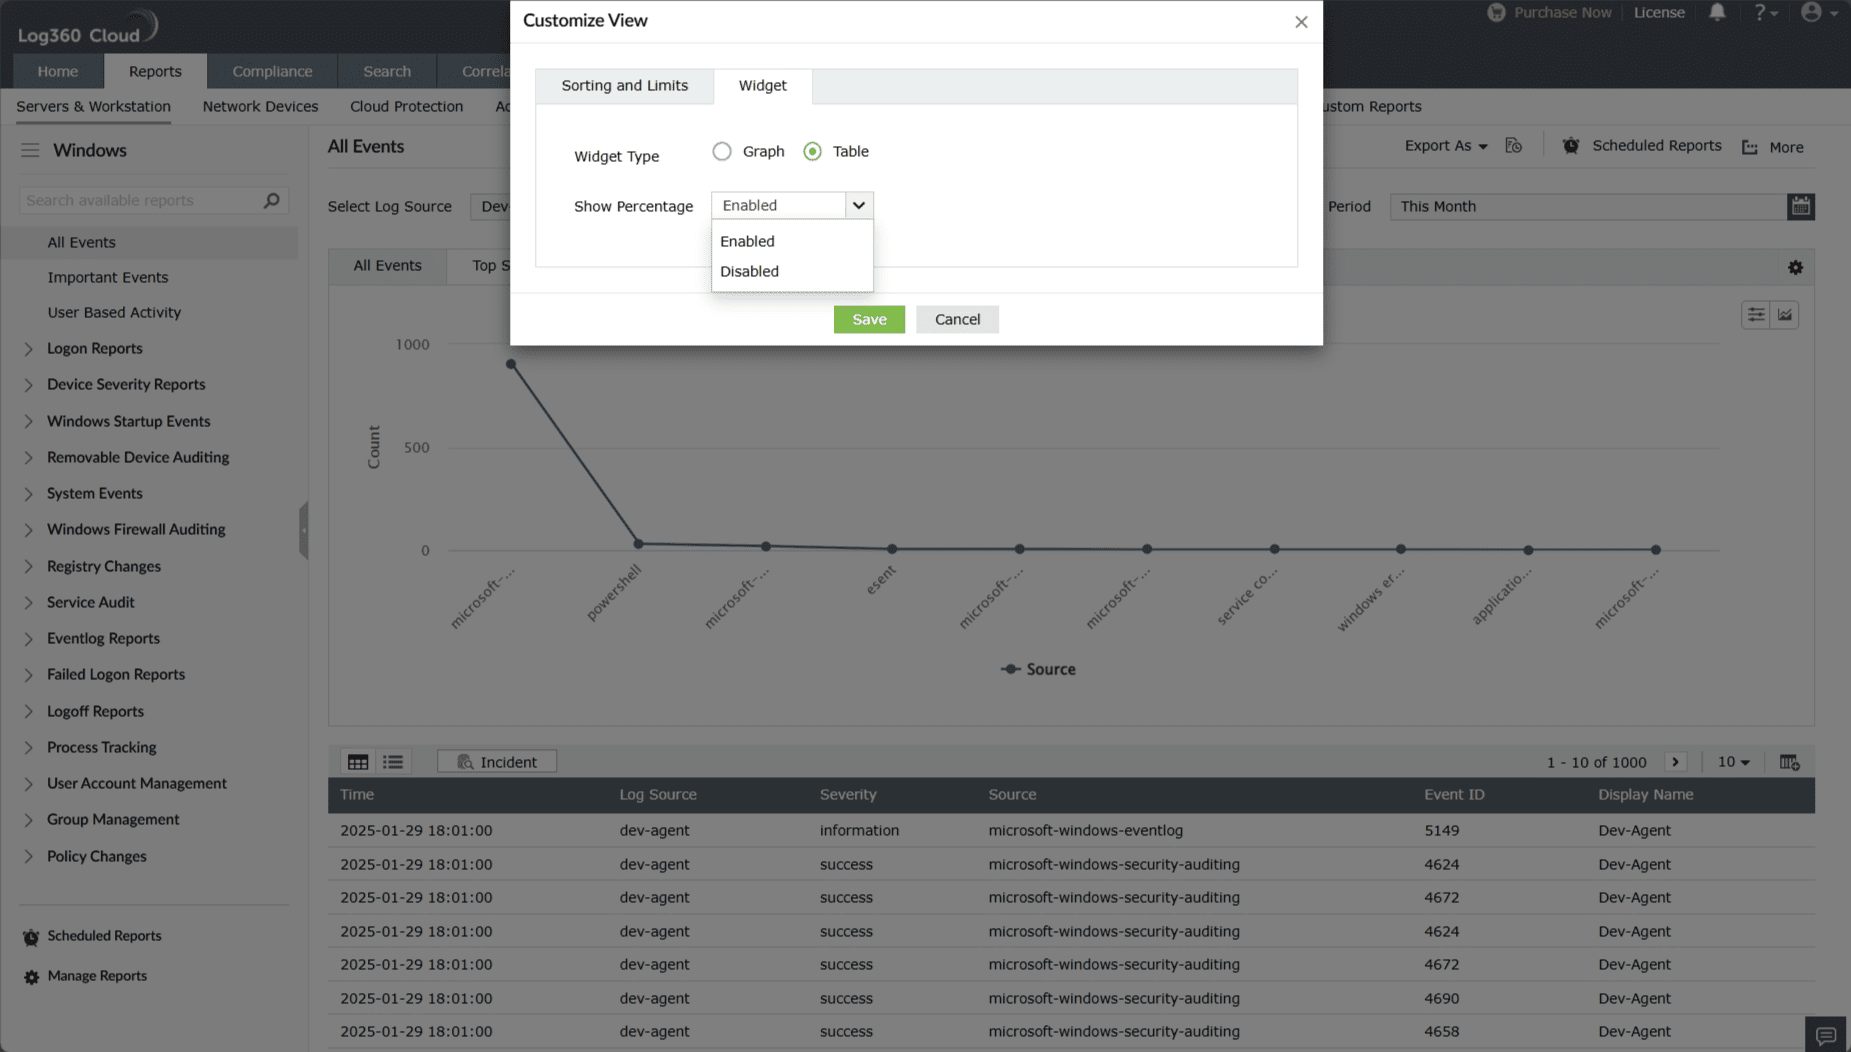Click the green Save button
This screenshot has width=1851, height=1052.
pyautogui.click(x=869, y=319)
